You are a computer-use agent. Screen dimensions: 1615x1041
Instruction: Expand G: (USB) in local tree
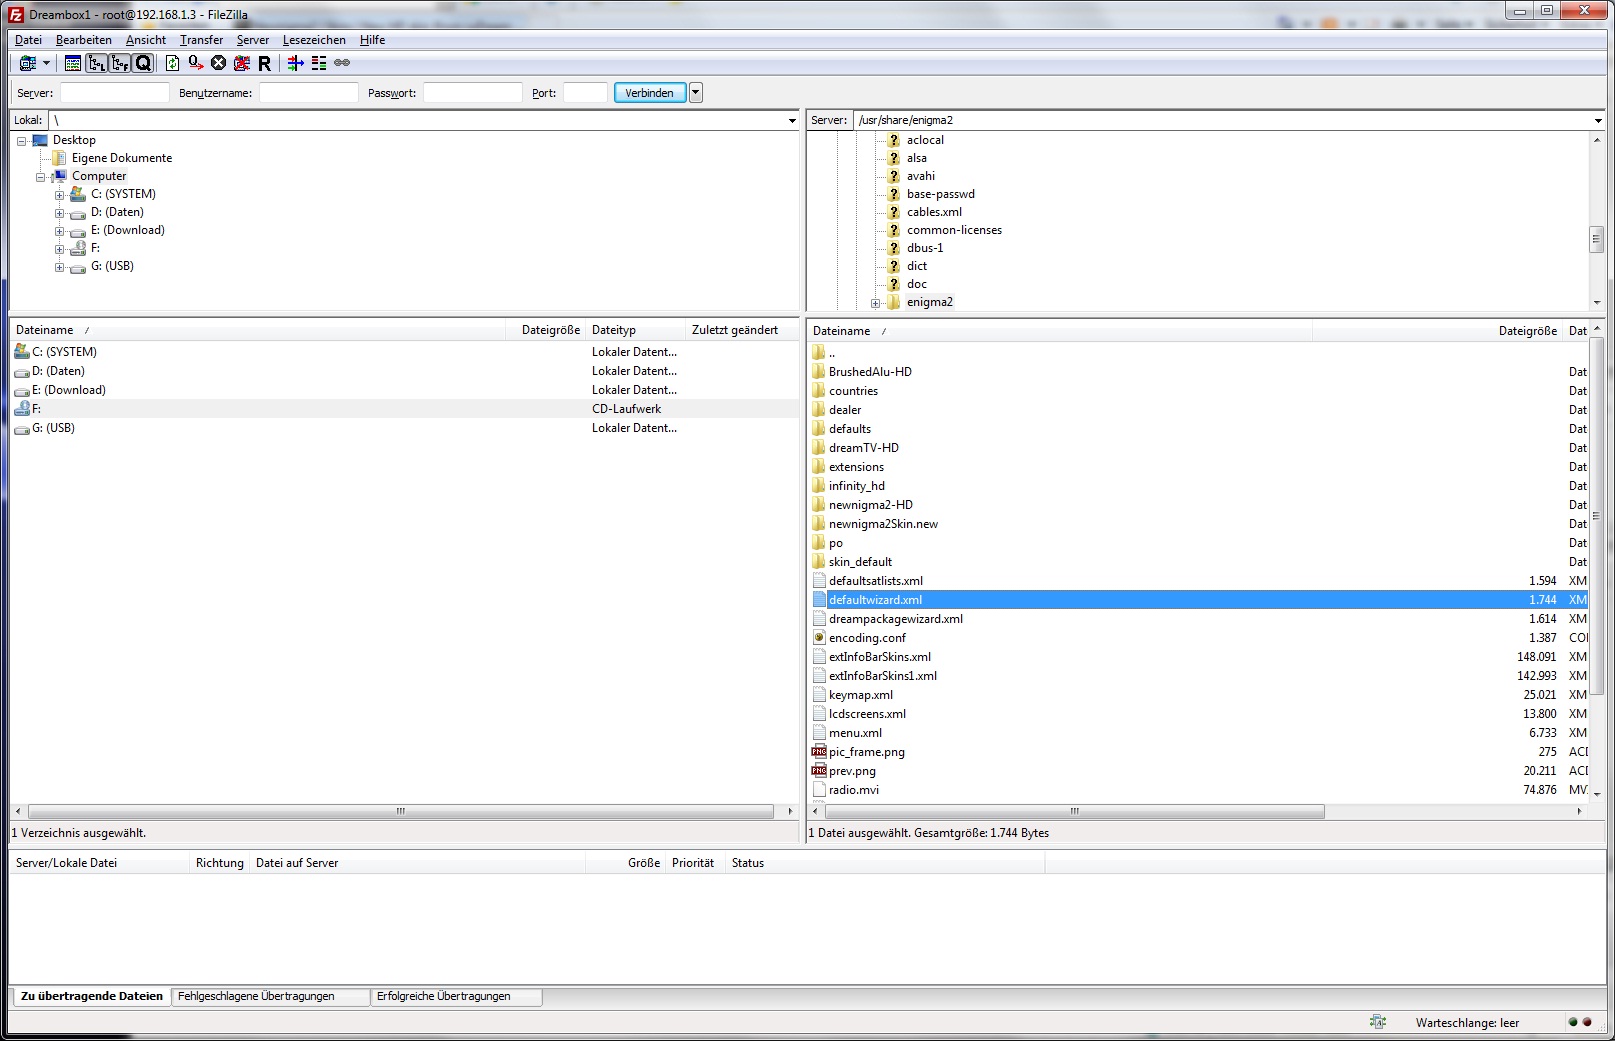point(60,267)
